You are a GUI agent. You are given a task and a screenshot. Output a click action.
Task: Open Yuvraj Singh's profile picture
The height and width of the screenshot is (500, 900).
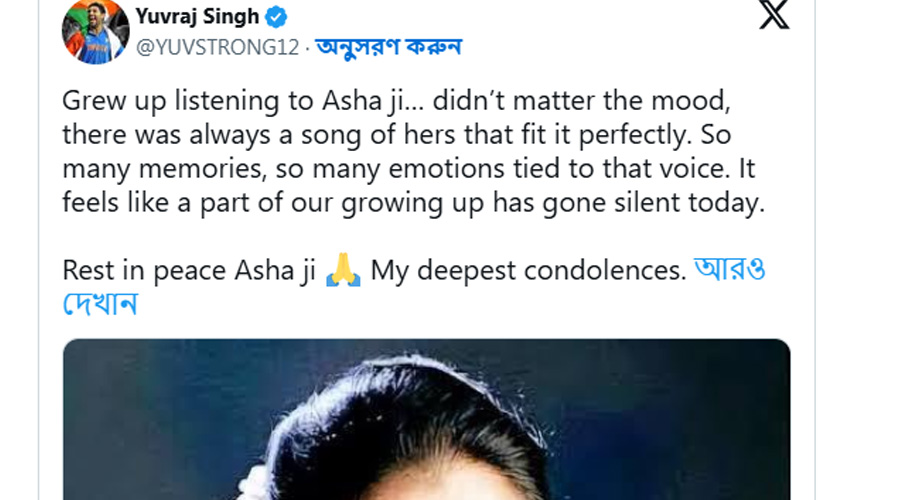coord(95,31)
